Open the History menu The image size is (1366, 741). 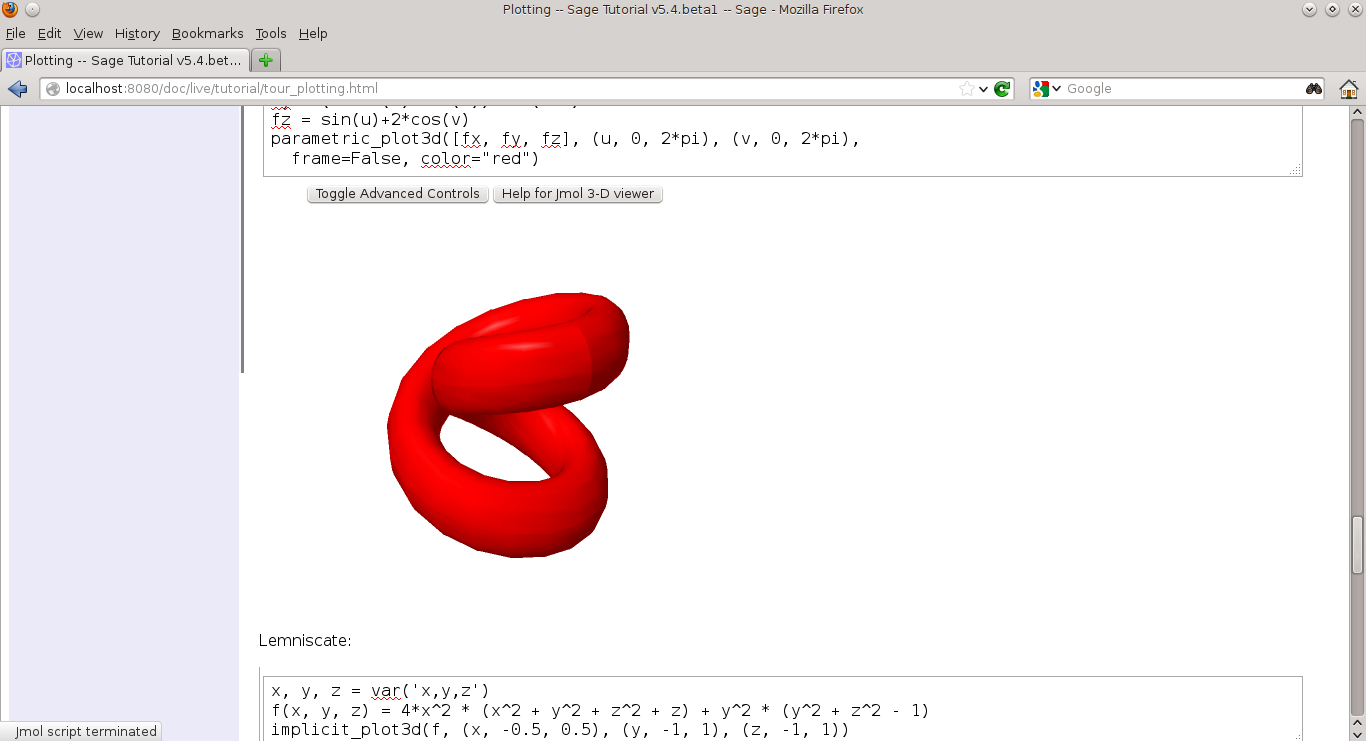click(137, 33)
